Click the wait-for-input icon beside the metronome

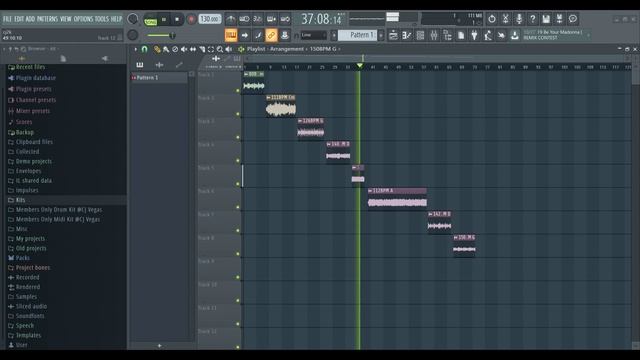coord(244,19)
